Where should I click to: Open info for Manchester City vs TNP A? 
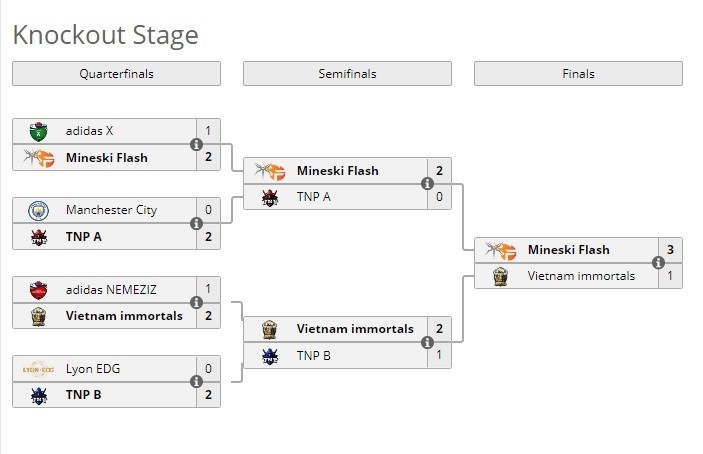(196, 223)
